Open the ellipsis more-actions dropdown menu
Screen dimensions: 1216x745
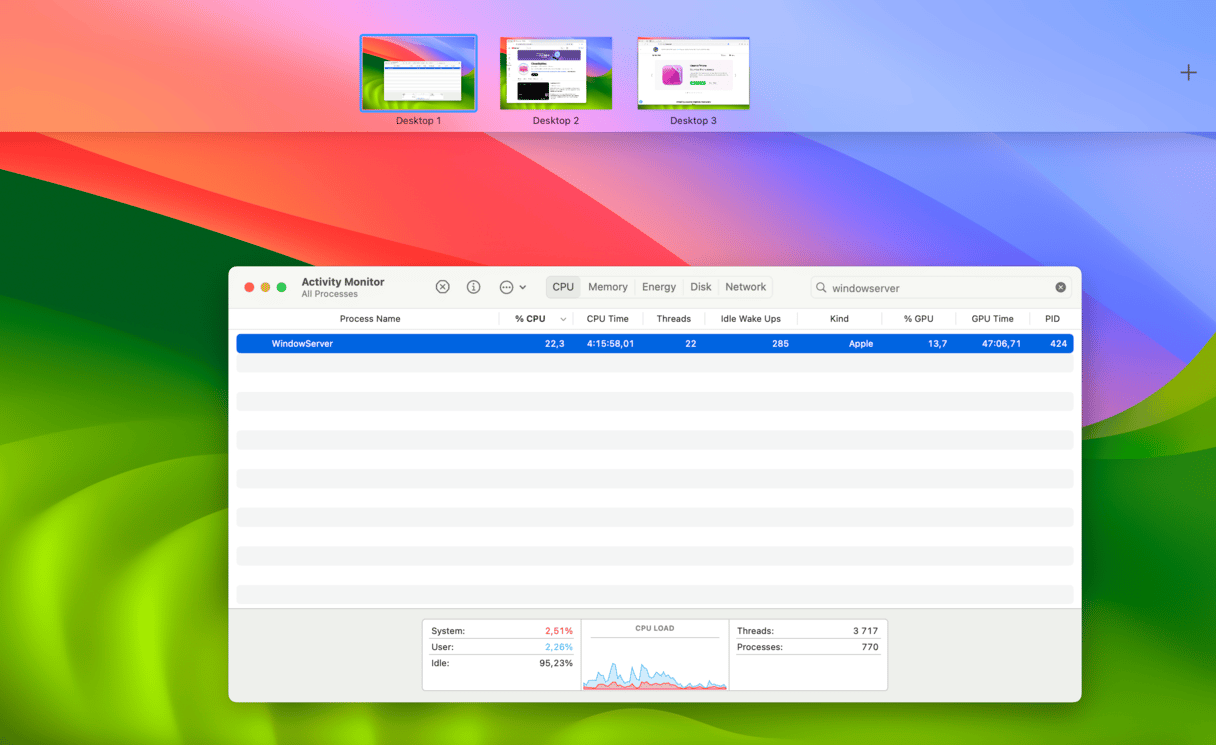coord(511,287)
